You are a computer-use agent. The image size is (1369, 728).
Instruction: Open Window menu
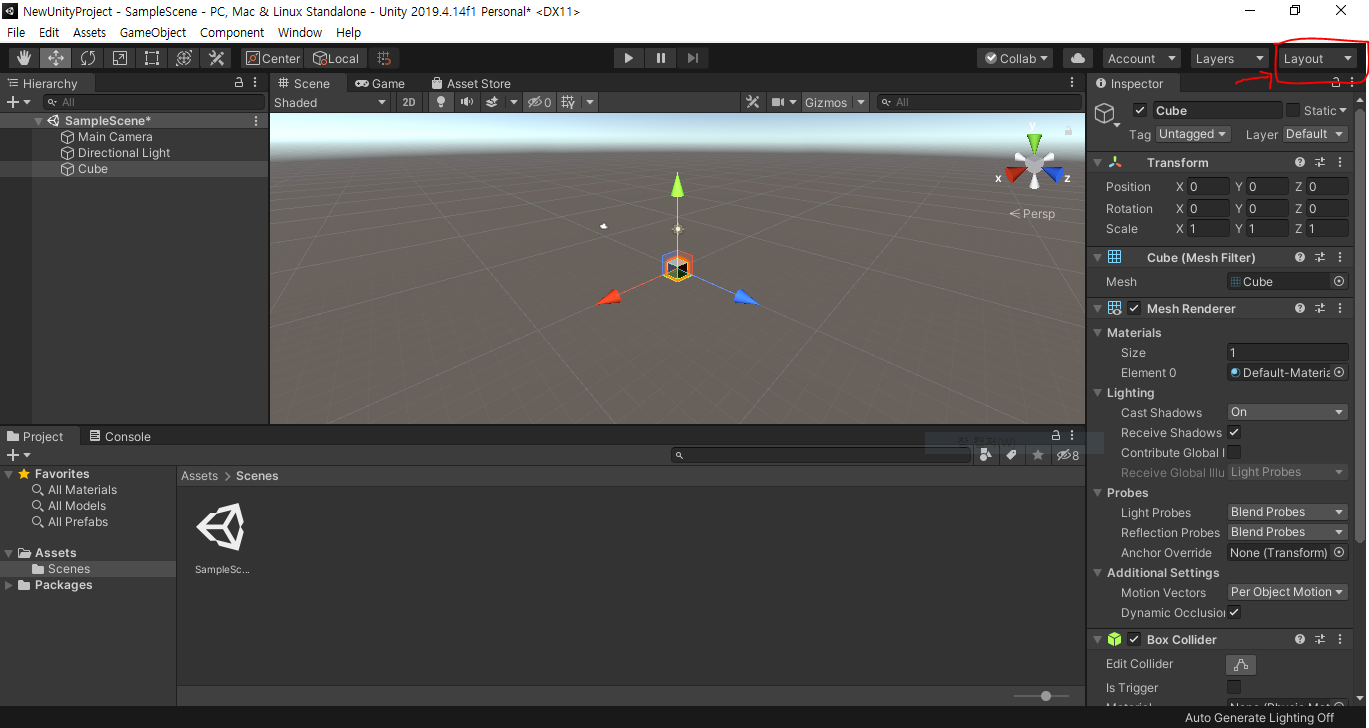(300, 32)
